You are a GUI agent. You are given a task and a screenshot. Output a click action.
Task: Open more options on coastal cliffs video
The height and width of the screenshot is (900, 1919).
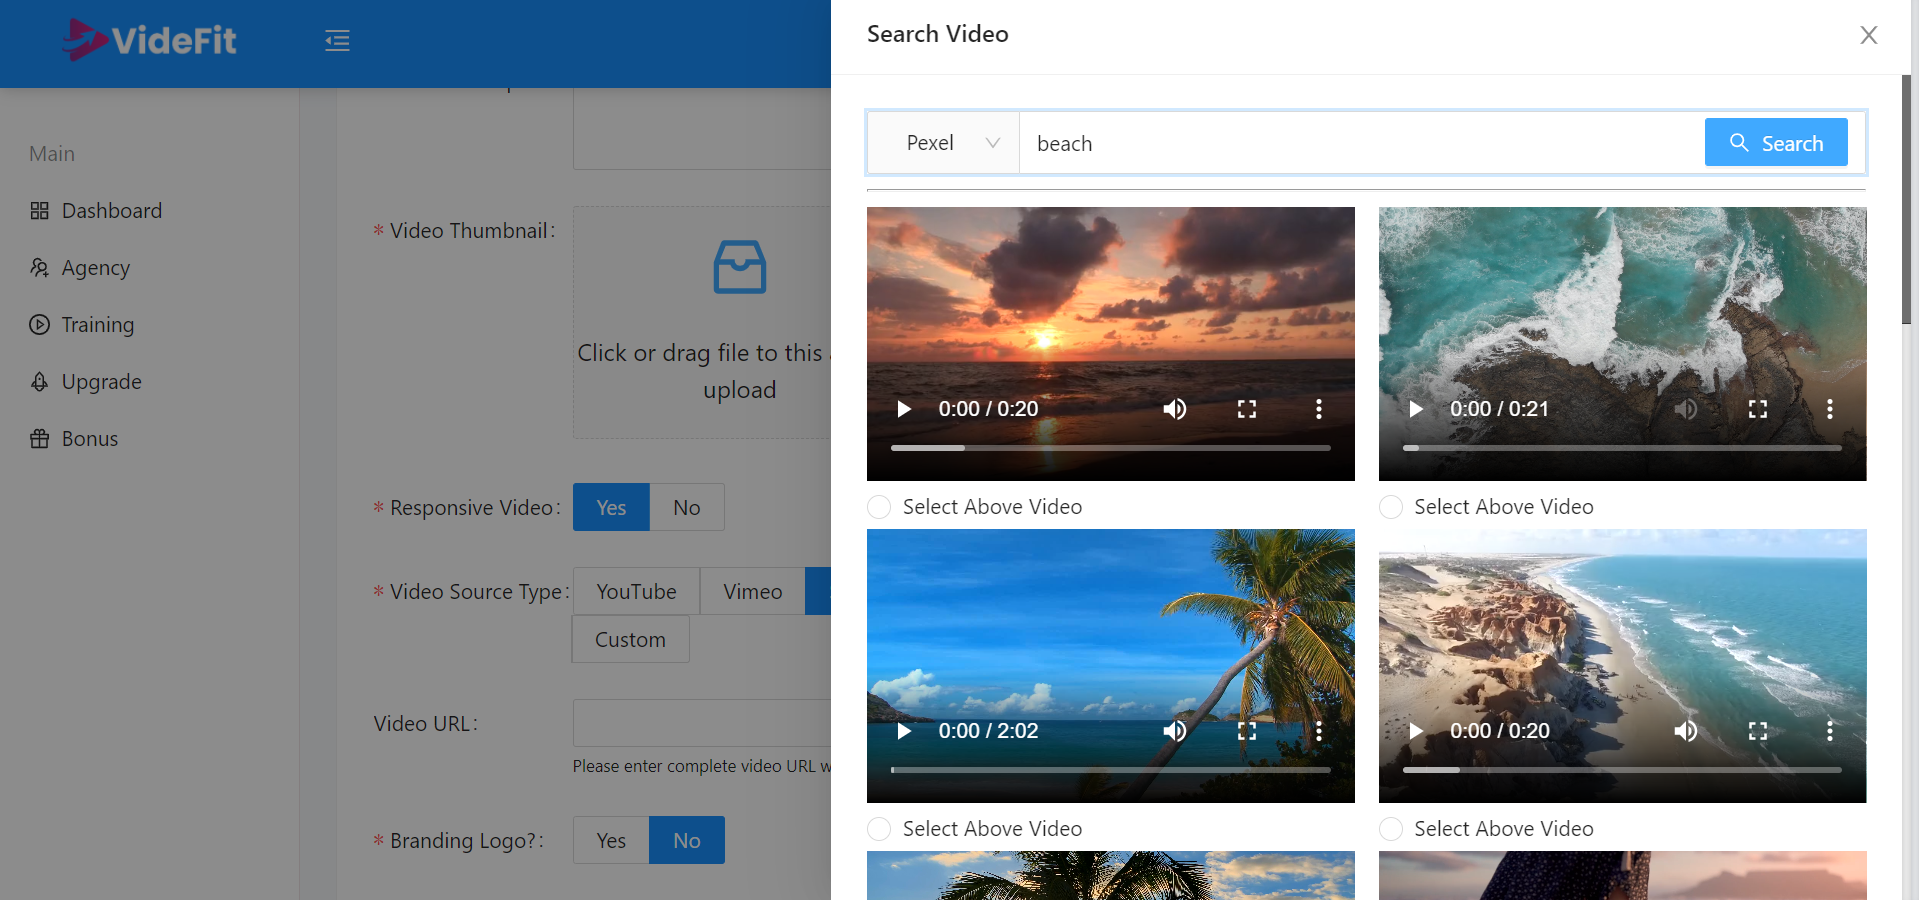pyautogui.click(x=1830, y=731)
